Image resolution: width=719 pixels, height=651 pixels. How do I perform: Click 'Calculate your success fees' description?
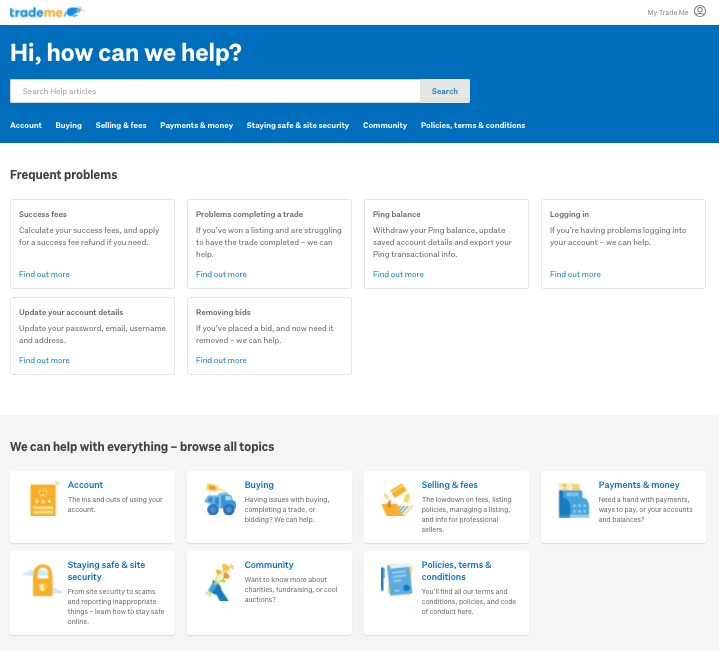(x=89, y=236)
